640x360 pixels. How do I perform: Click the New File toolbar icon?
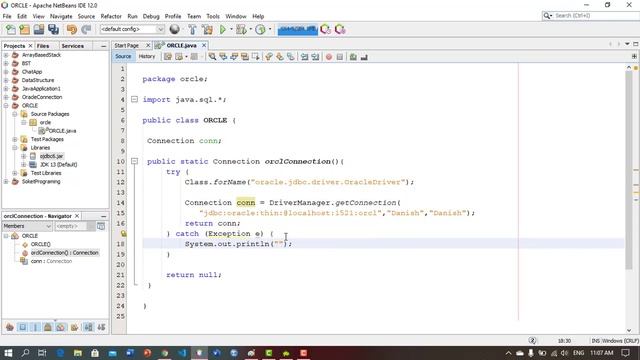[11, 29]
